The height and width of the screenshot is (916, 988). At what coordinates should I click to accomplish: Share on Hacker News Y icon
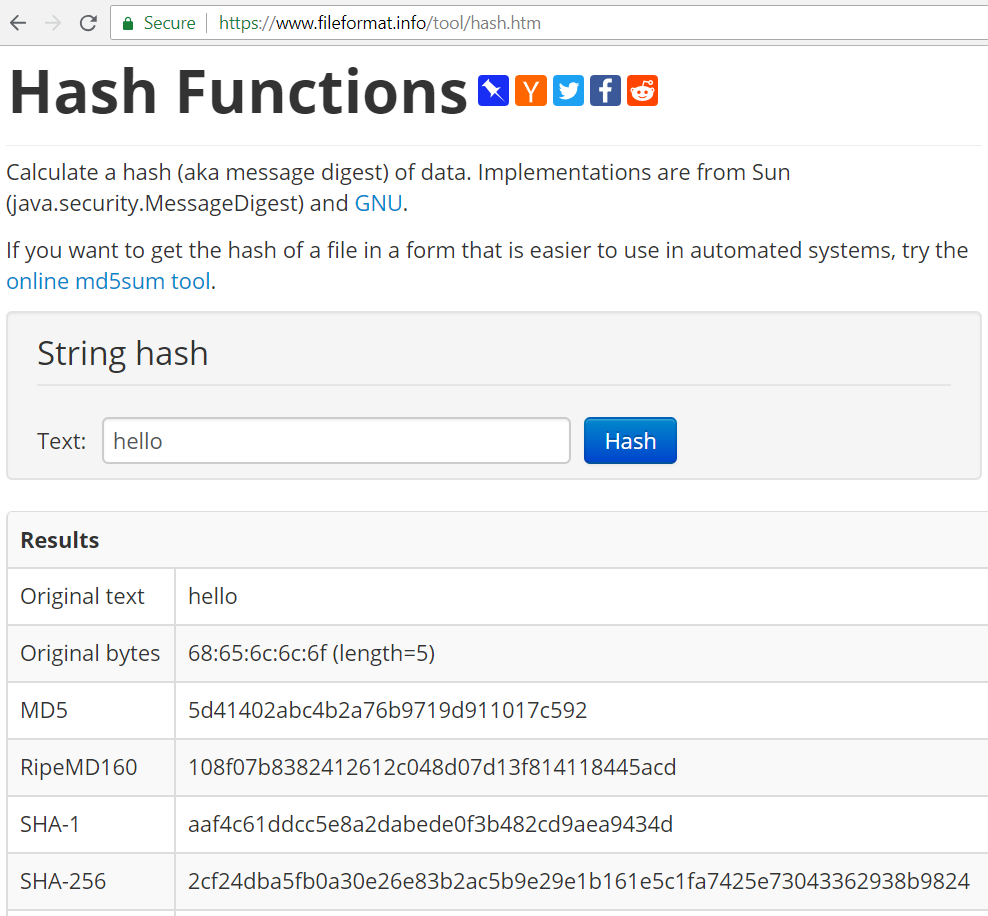(x=531, y=91)
